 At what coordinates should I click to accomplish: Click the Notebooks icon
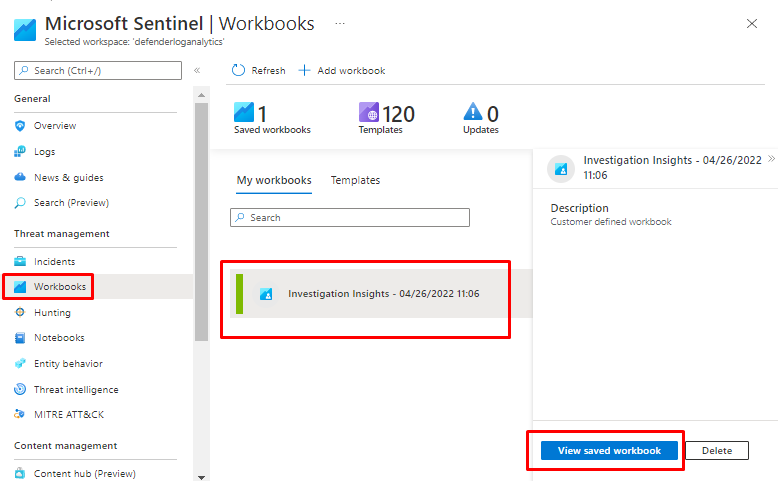(20, 338)
